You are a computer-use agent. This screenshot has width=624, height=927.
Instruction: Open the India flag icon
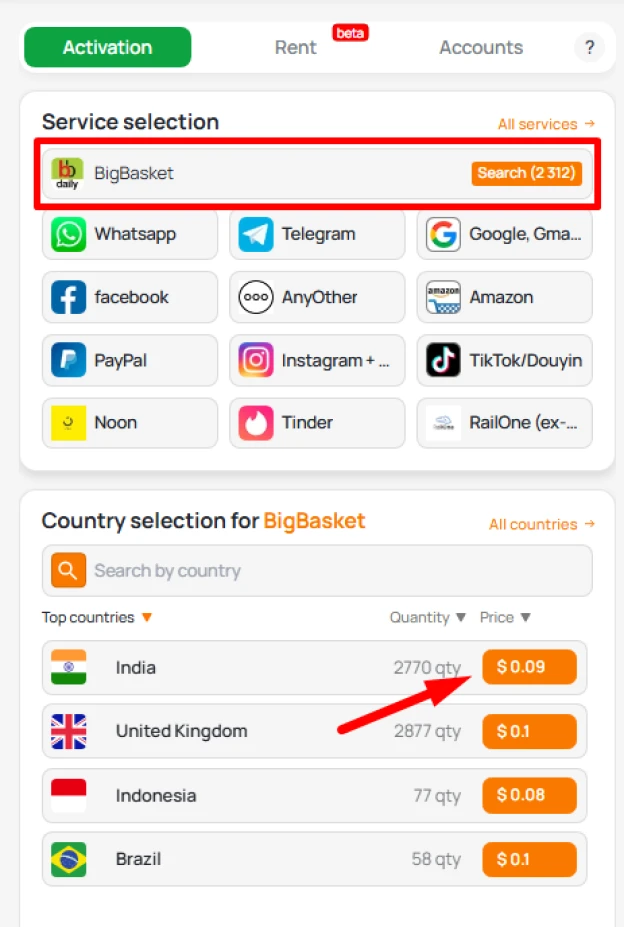(65, 667)
